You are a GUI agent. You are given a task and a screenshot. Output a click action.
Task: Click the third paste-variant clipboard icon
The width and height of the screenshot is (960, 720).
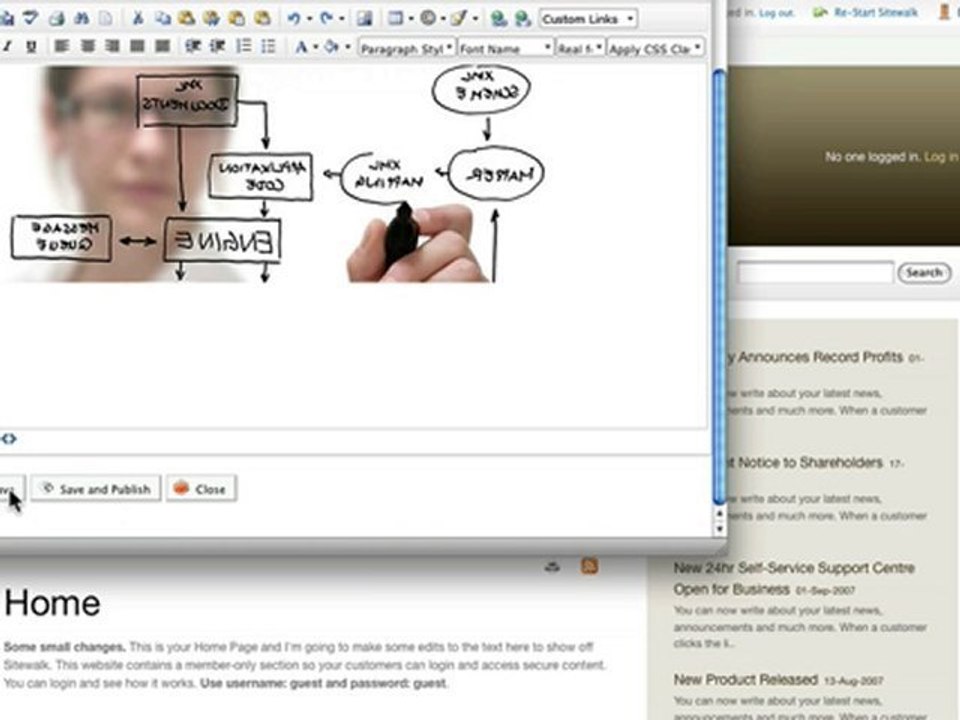point(237,18)
